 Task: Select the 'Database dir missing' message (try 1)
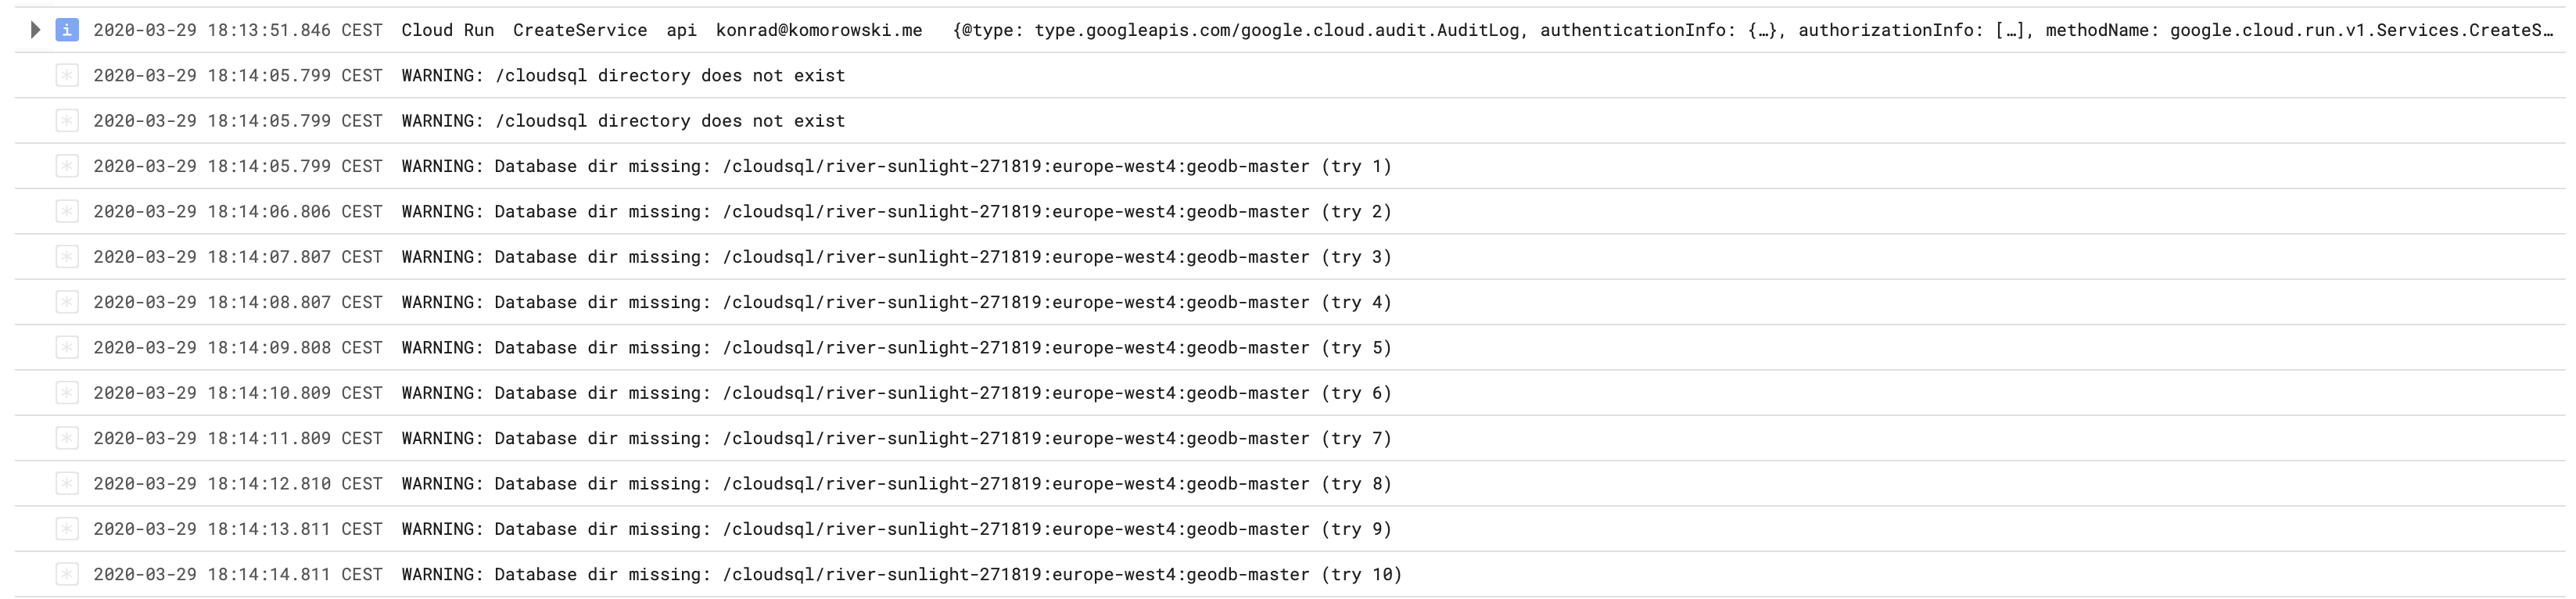(x=897, y=166)
